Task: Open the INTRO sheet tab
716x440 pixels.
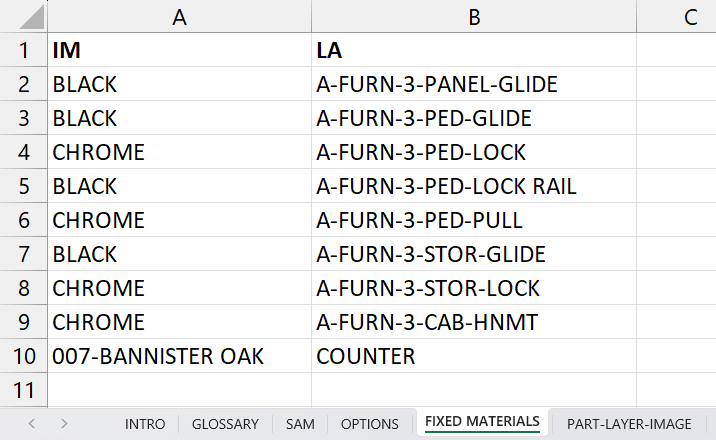Action: [x=145, y=424]
